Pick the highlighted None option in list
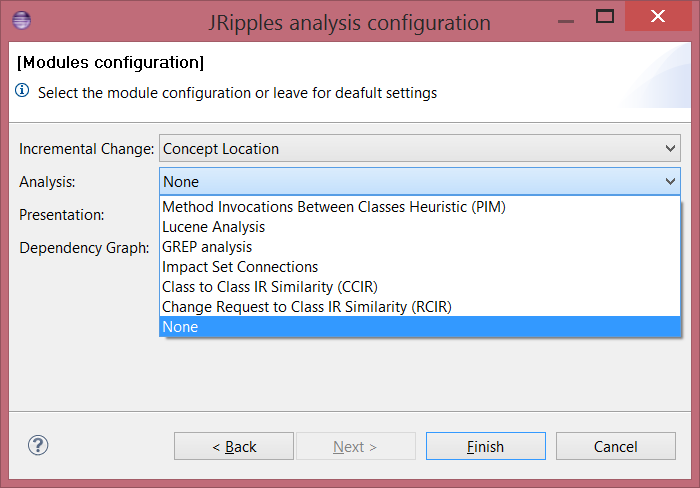 pos(181,327)
